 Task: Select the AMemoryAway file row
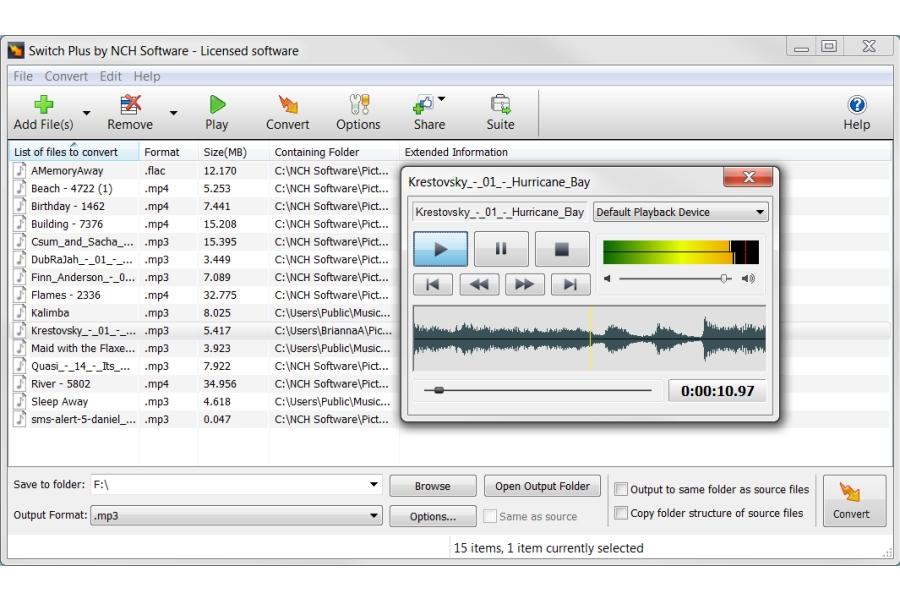(67, 171)
